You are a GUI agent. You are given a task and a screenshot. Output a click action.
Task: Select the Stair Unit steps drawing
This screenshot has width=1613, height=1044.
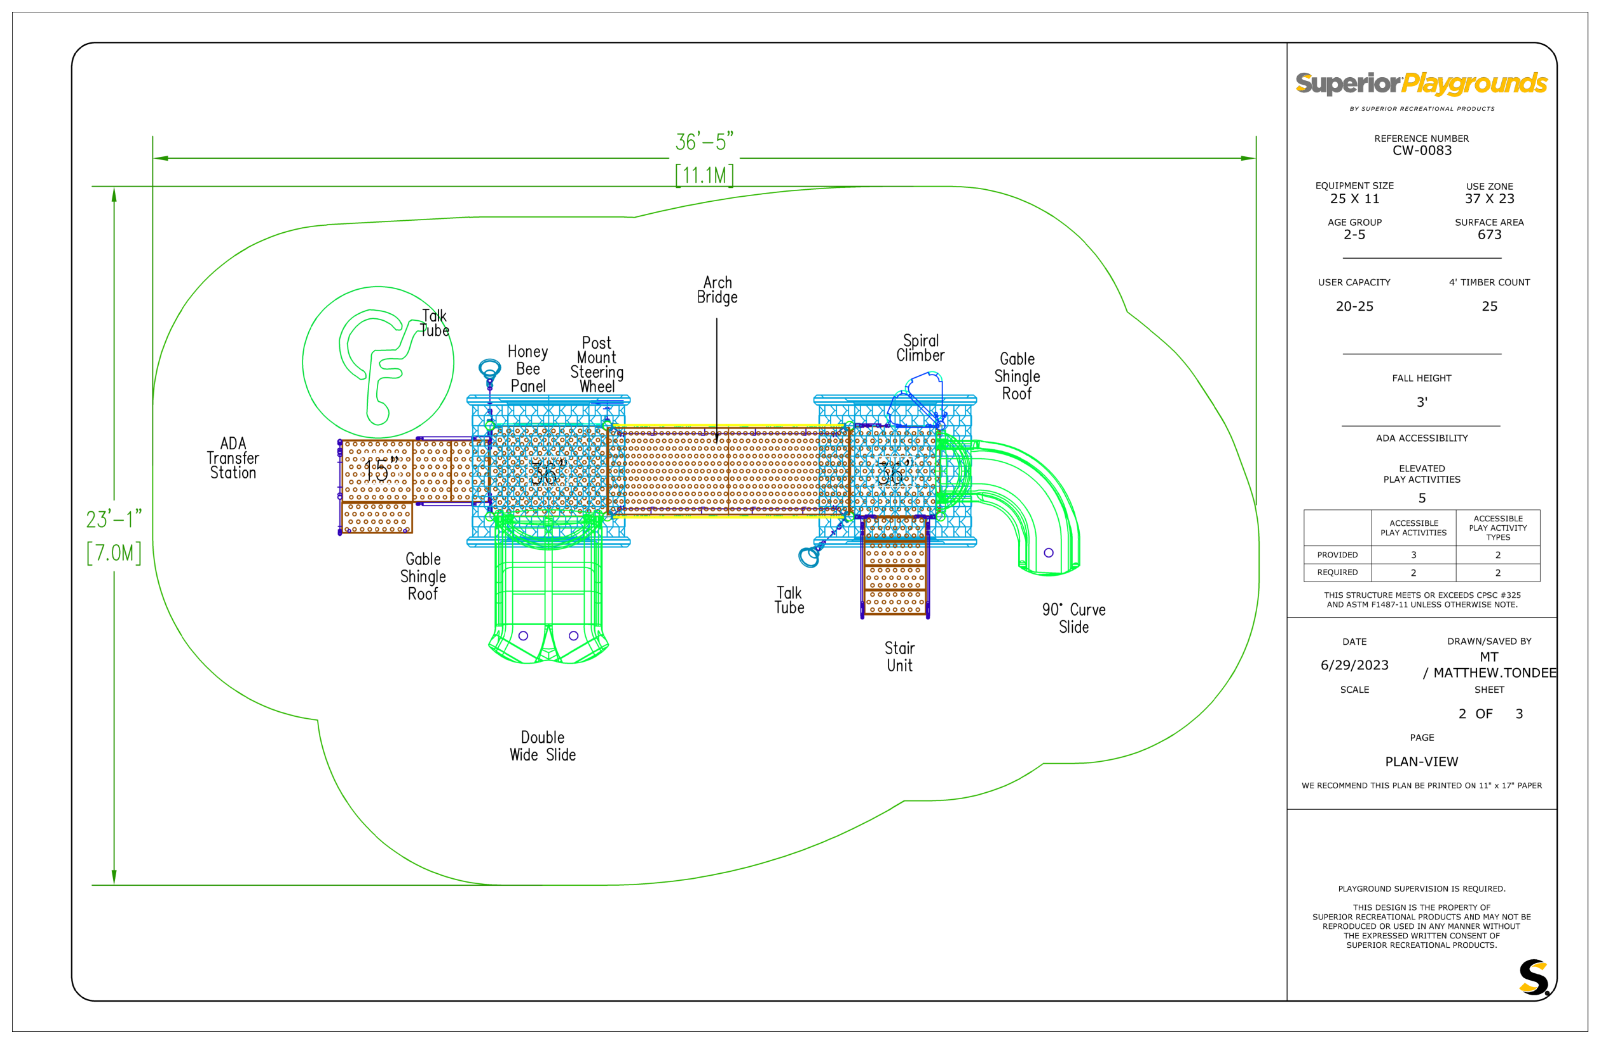pos(894,566)
